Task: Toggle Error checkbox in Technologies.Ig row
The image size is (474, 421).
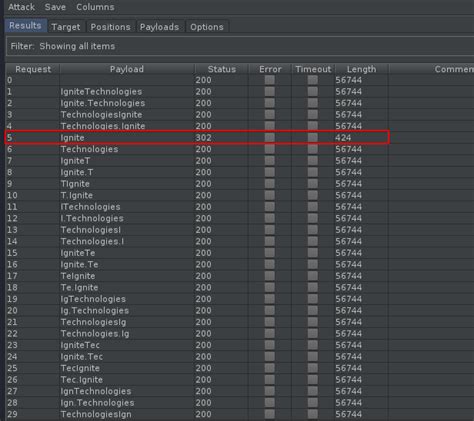Action: pos(270,333)
